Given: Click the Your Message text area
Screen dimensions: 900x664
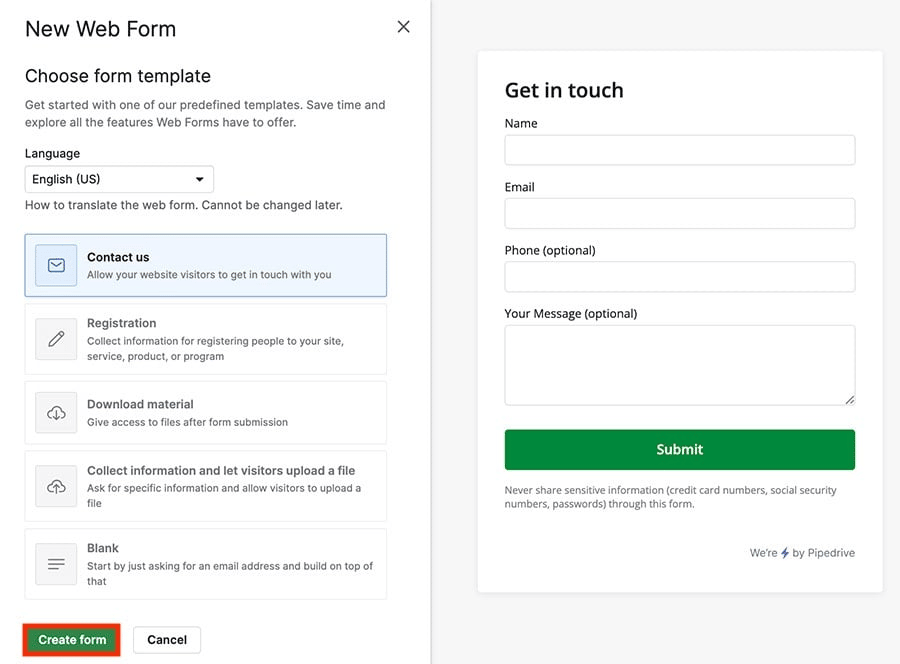Looking at the screenshot, I should pos(679,364).
